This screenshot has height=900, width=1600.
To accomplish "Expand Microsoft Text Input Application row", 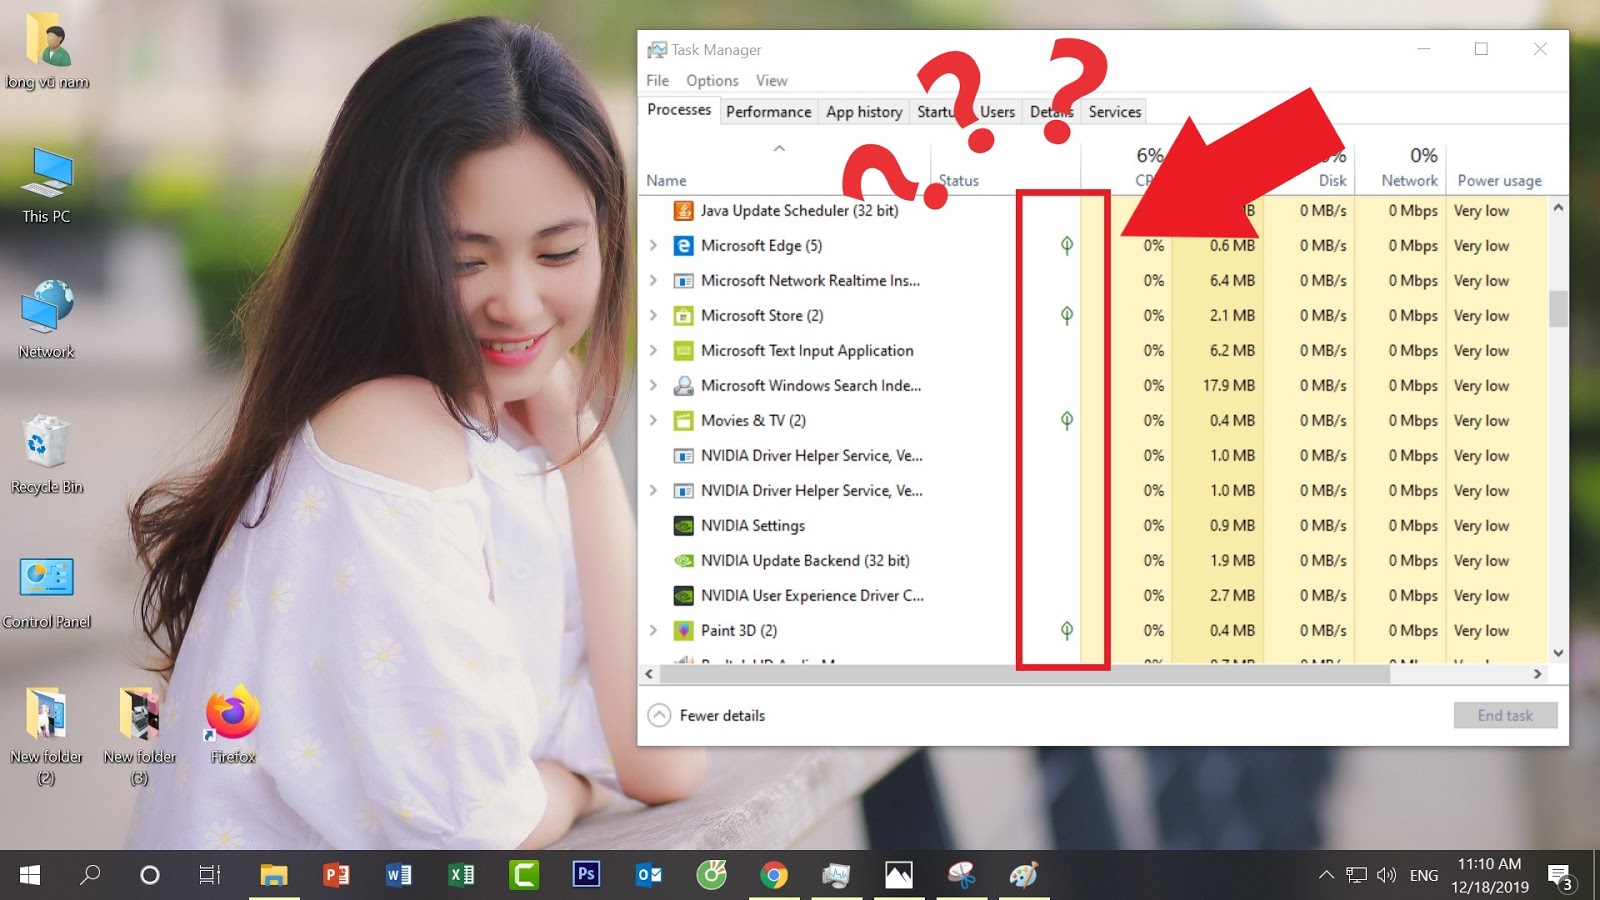I will click(653, 351).
